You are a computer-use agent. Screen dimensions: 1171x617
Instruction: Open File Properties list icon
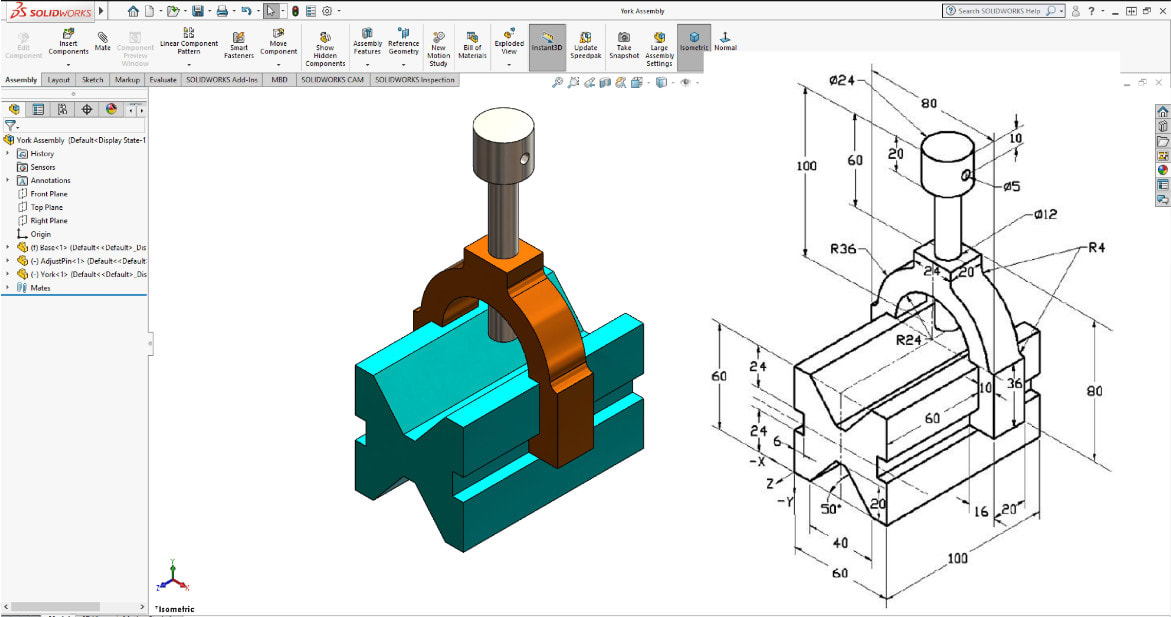311,11
